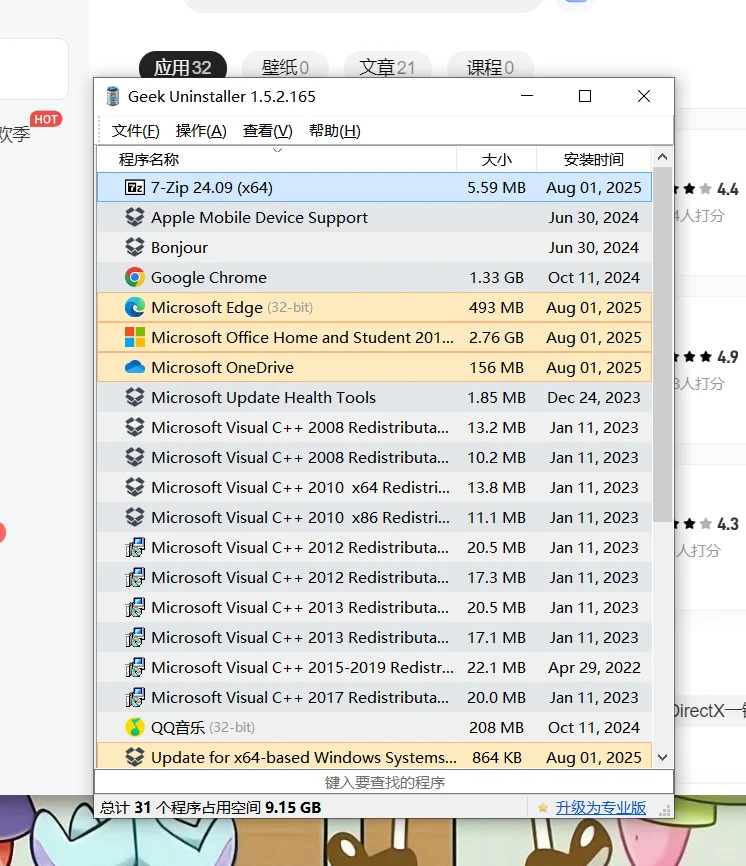Click the Dec 24, 2023 install date

[x=594, y=398]
